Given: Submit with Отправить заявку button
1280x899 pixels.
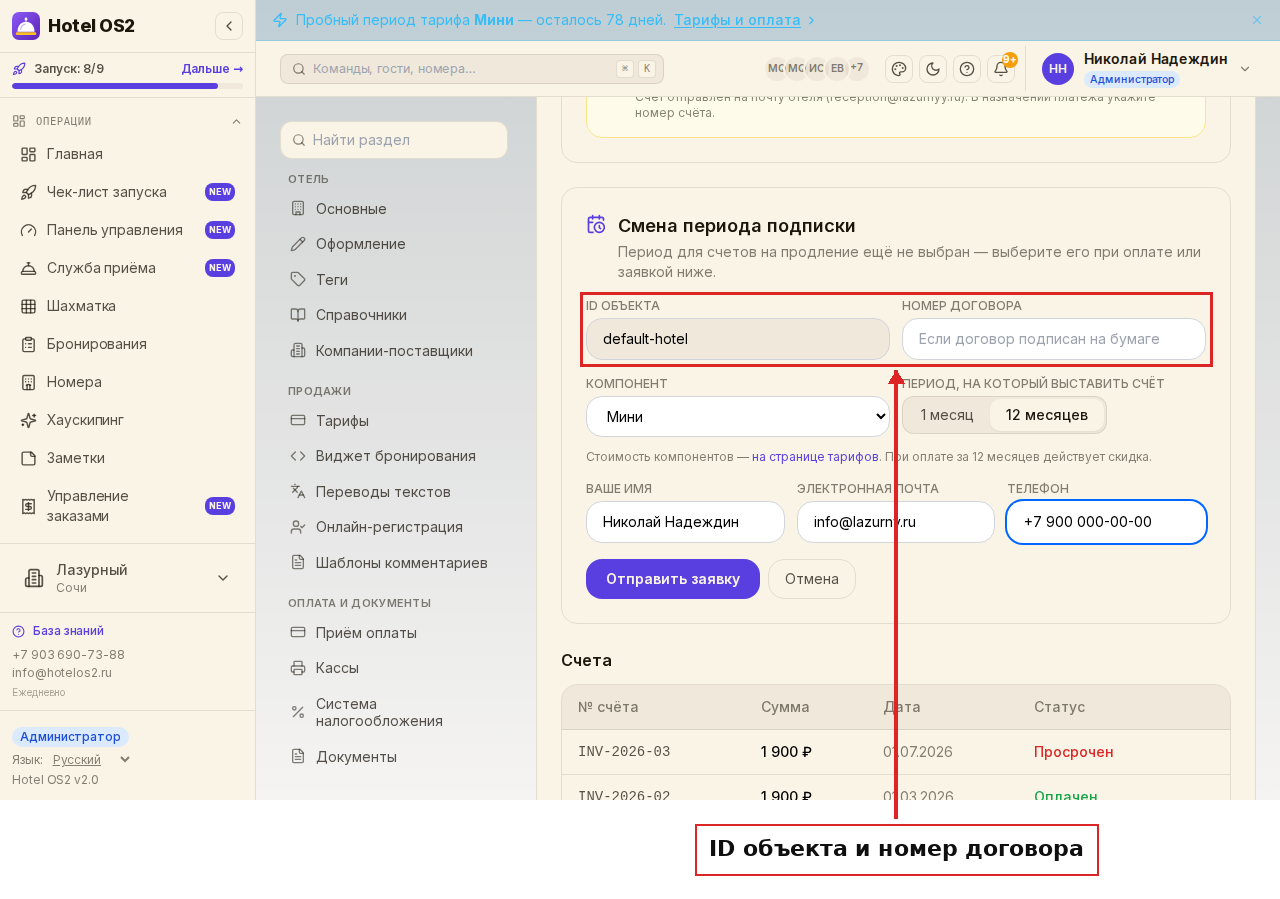Looking at the screenshot, I should pyautogui.click(x=673, y=579).
